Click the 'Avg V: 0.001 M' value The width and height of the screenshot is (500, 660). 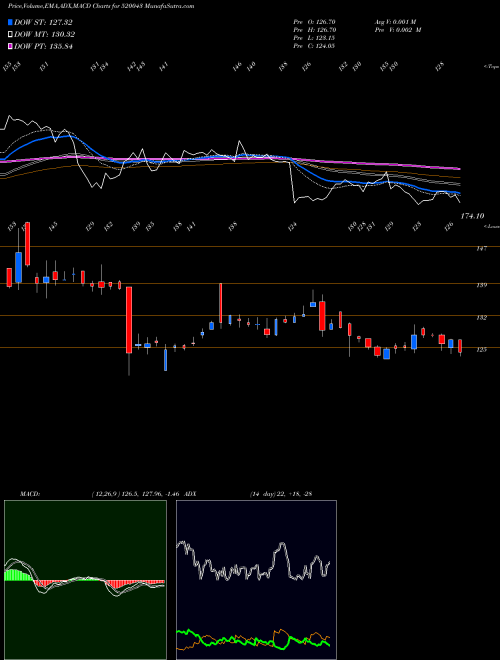[395, 22]
